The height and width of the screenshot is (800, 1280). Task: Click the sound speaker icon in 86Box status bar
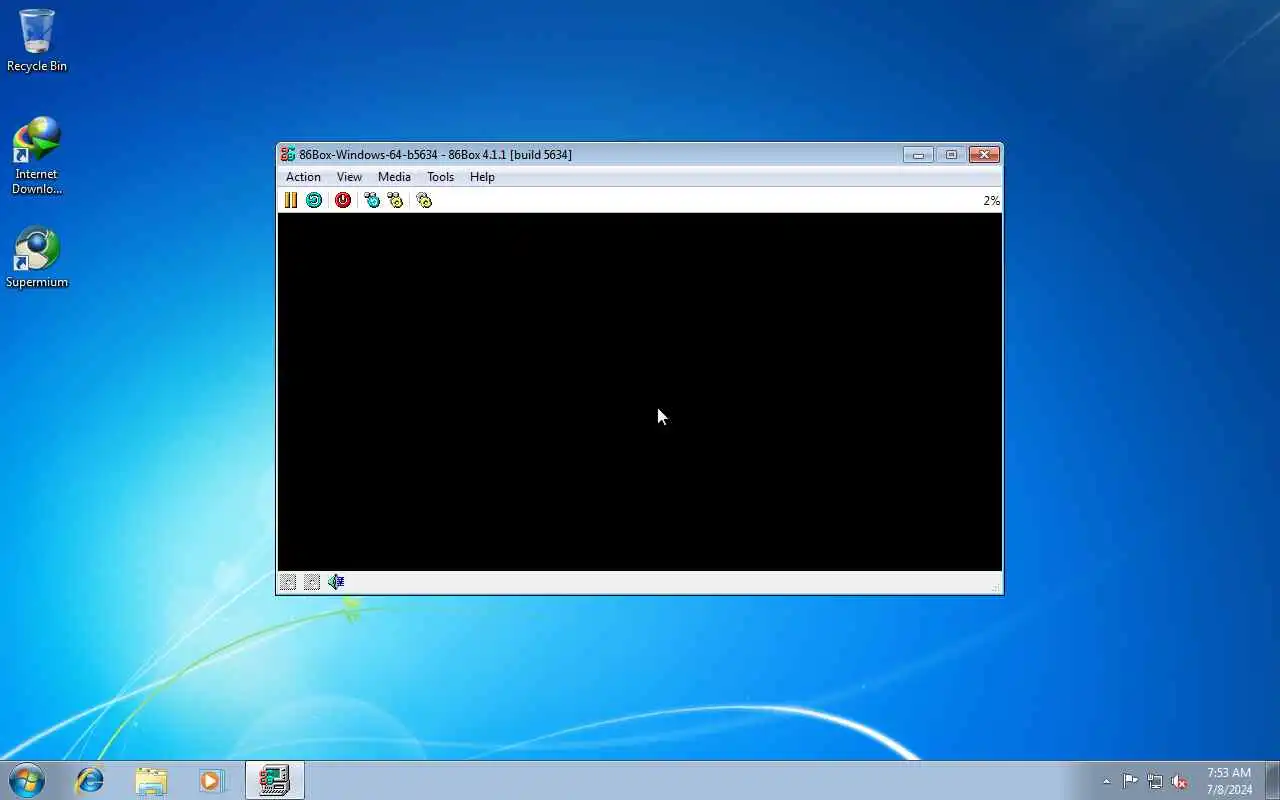tap(336, 582)
